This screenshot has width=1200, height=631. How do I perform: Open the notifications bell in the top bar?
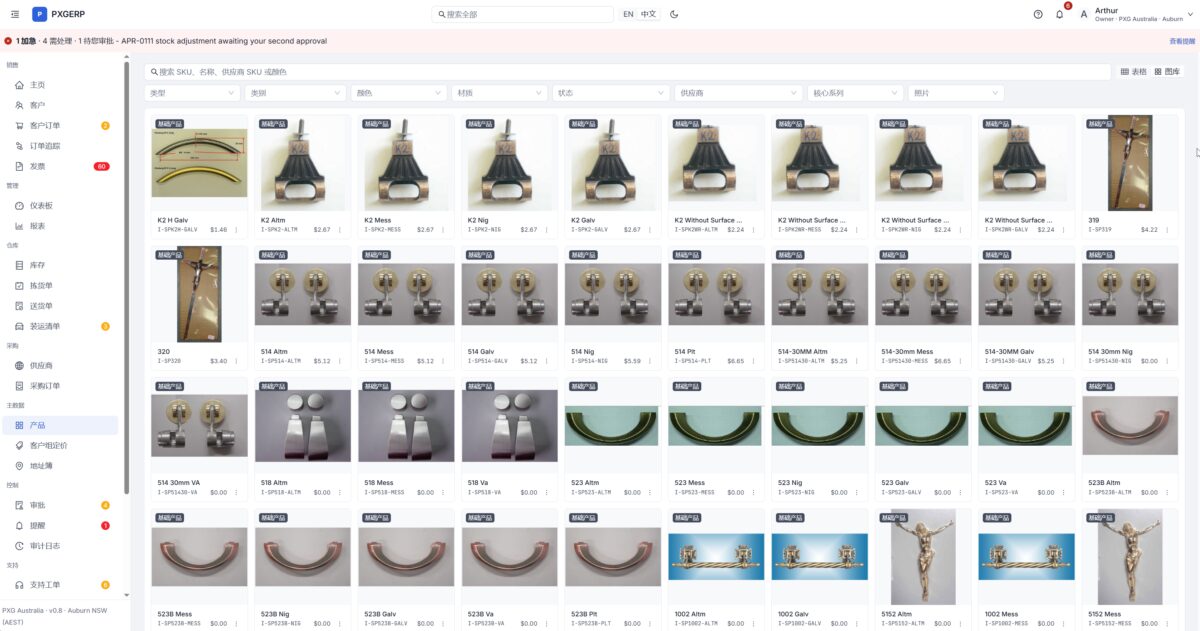[x=1060, y=14]
